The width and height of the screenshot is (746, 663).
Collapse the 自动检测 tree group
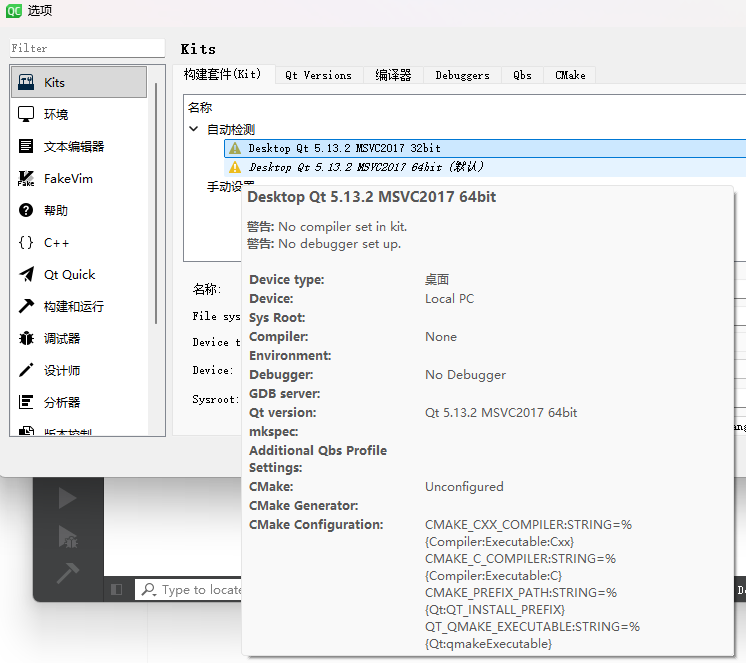tap(194, 129)
